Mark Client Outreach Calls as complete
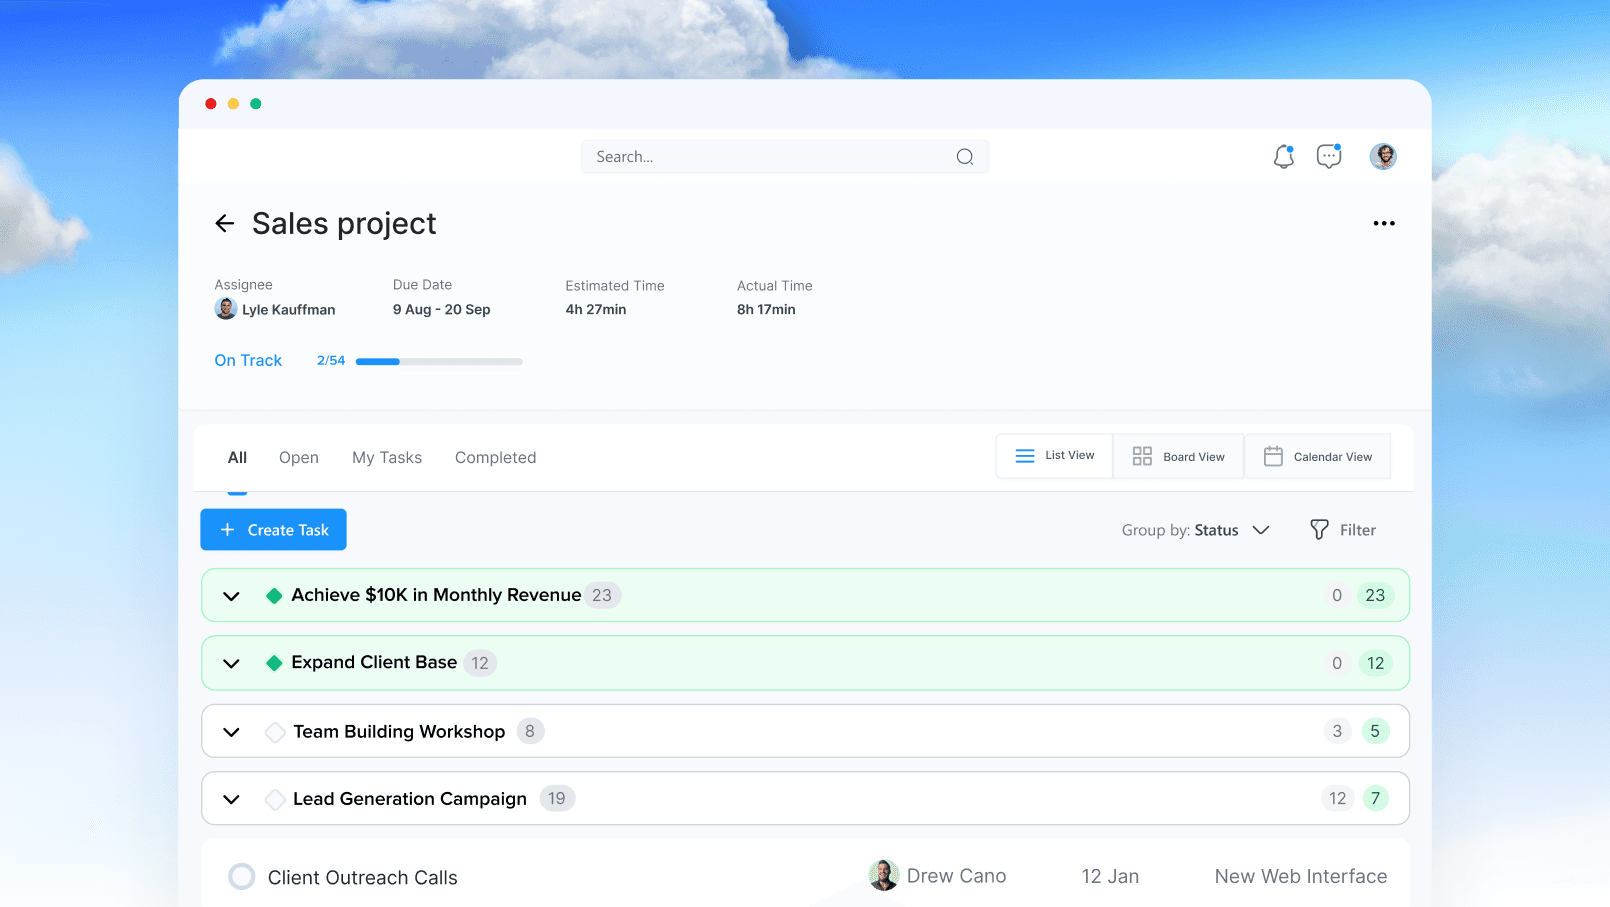The height and width of the screenshot is (907, 1610). tap(242, 877)
